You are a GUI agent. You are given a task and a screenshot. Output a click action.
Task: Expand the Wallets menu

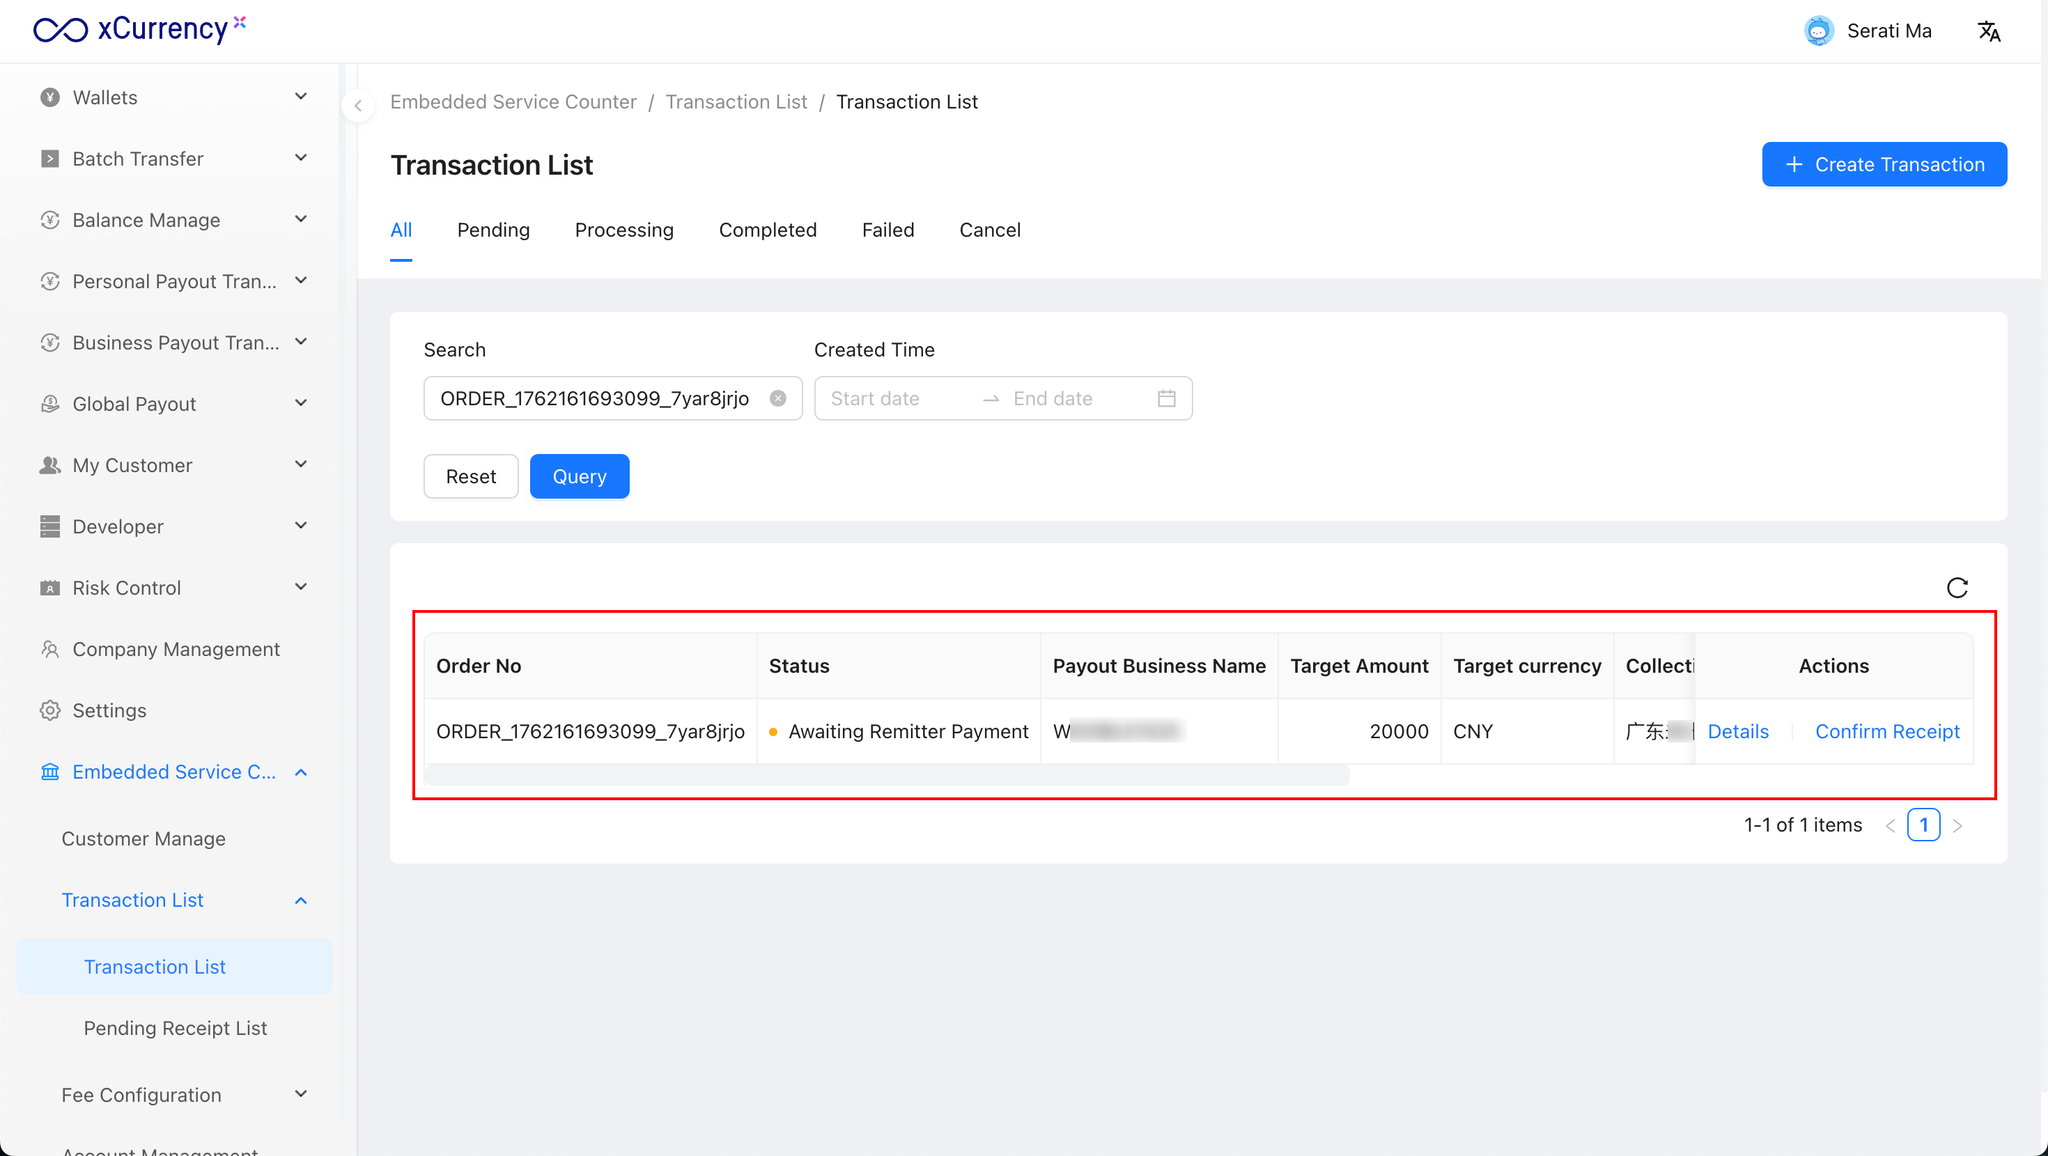click(x=173, y=97)
